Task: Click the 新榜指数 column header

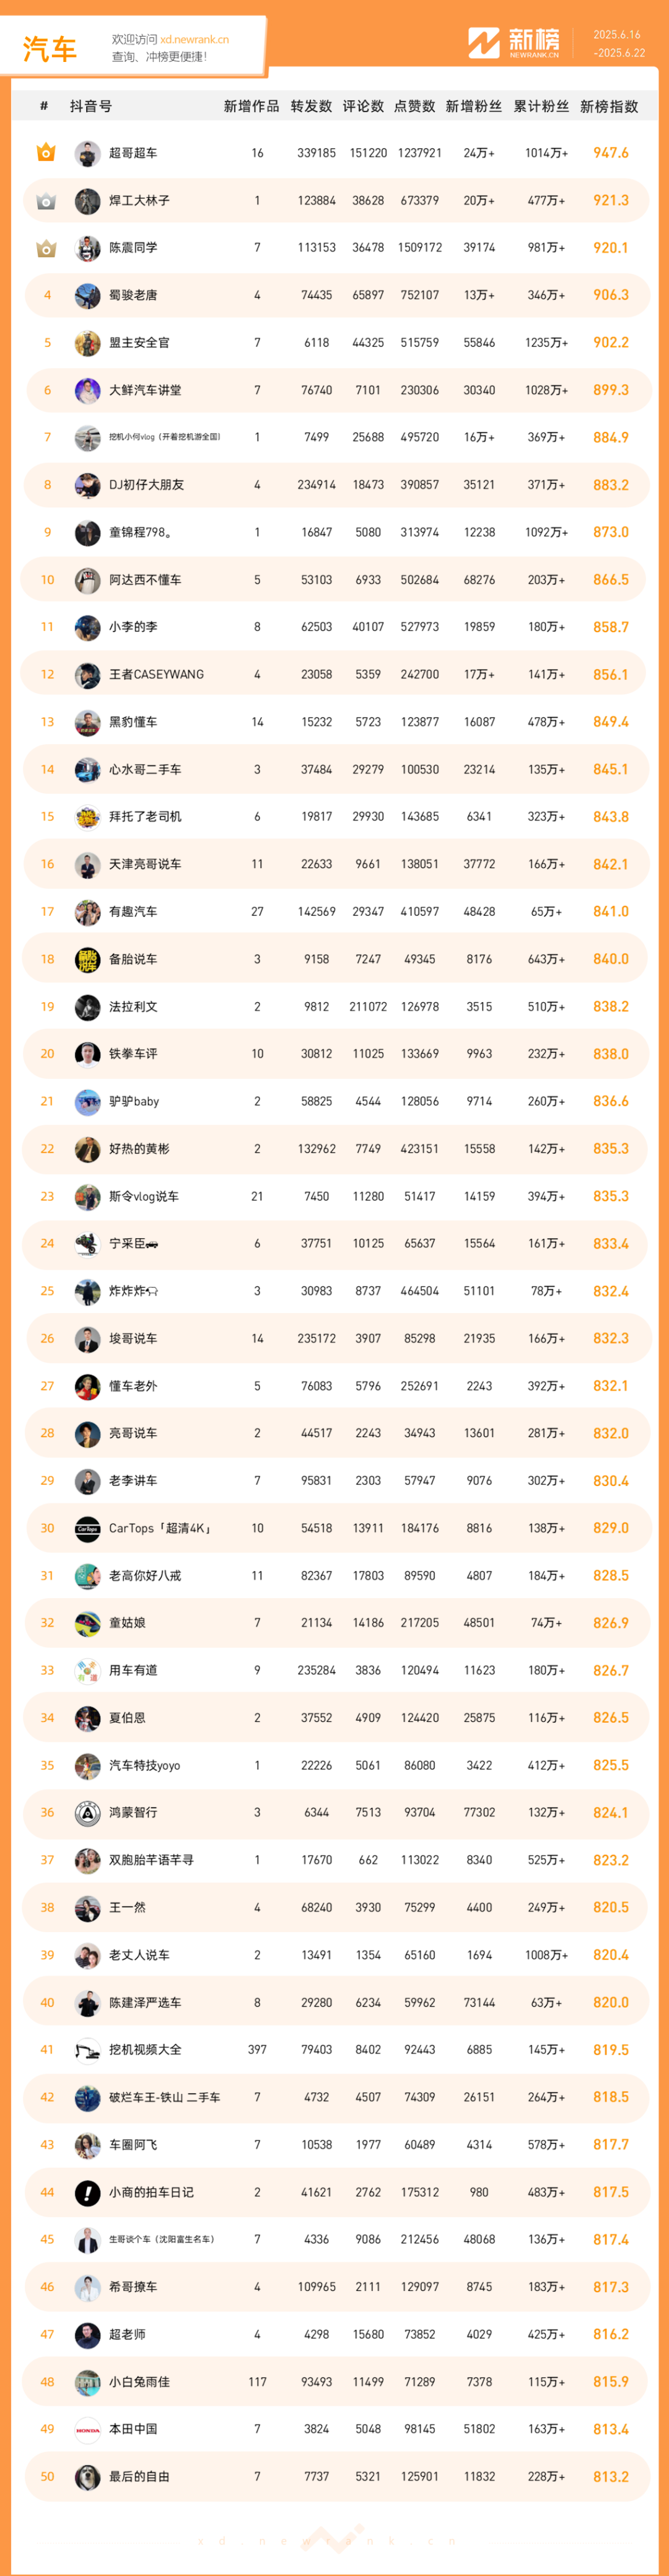Action: tap(609, 107)
